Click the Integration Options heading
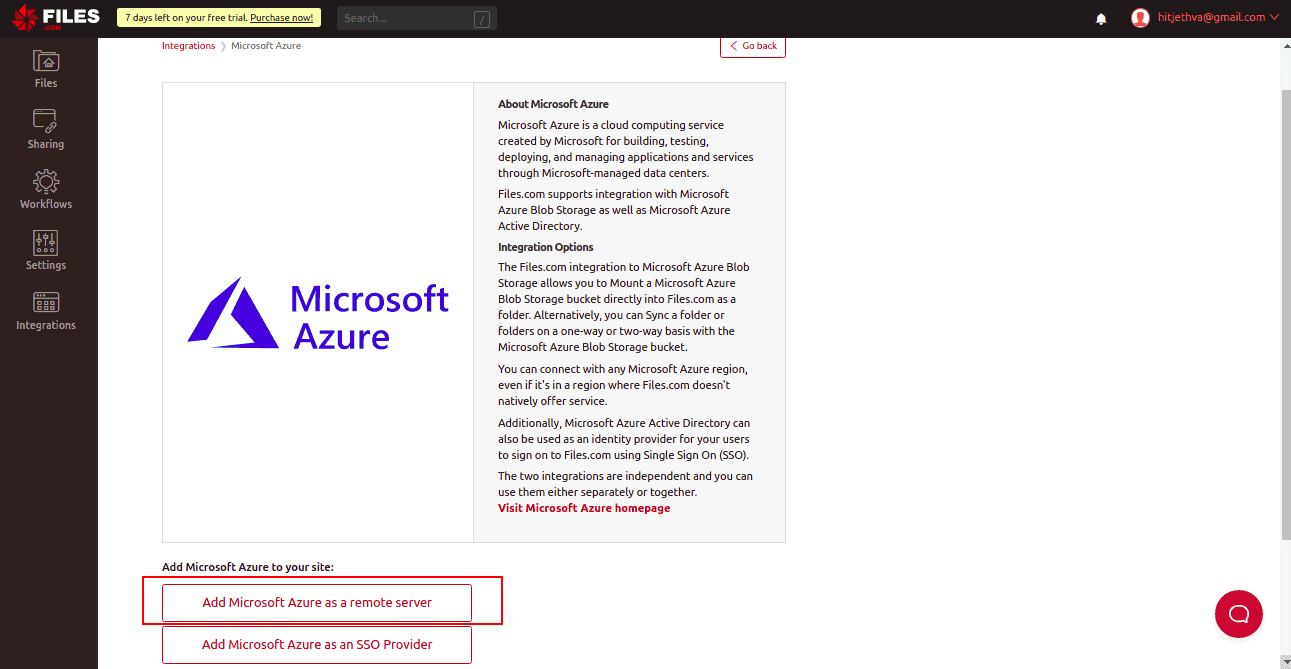Viewport: 1291px width, 669px height. pyautogui.click(x=546, y=247)
